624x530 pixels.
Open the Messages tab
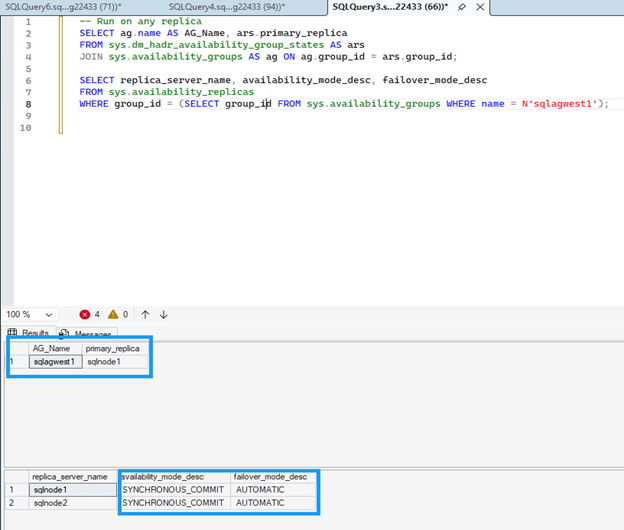tap(88, 333)
